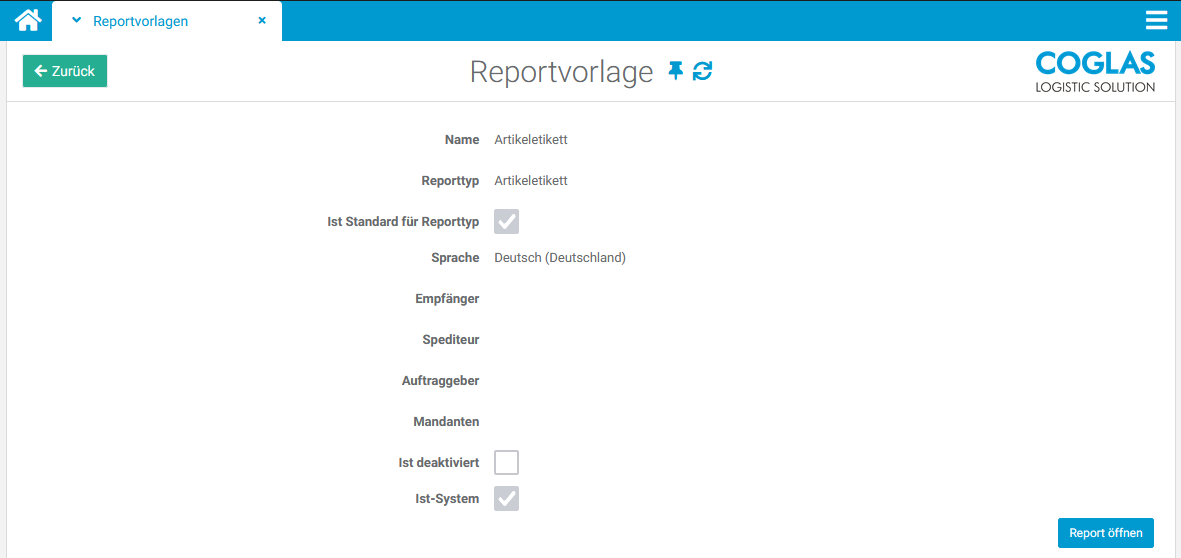This screenshot has height=558, width=1181.
Task: Open the hamburger main menu
Action: point(1157,21)
